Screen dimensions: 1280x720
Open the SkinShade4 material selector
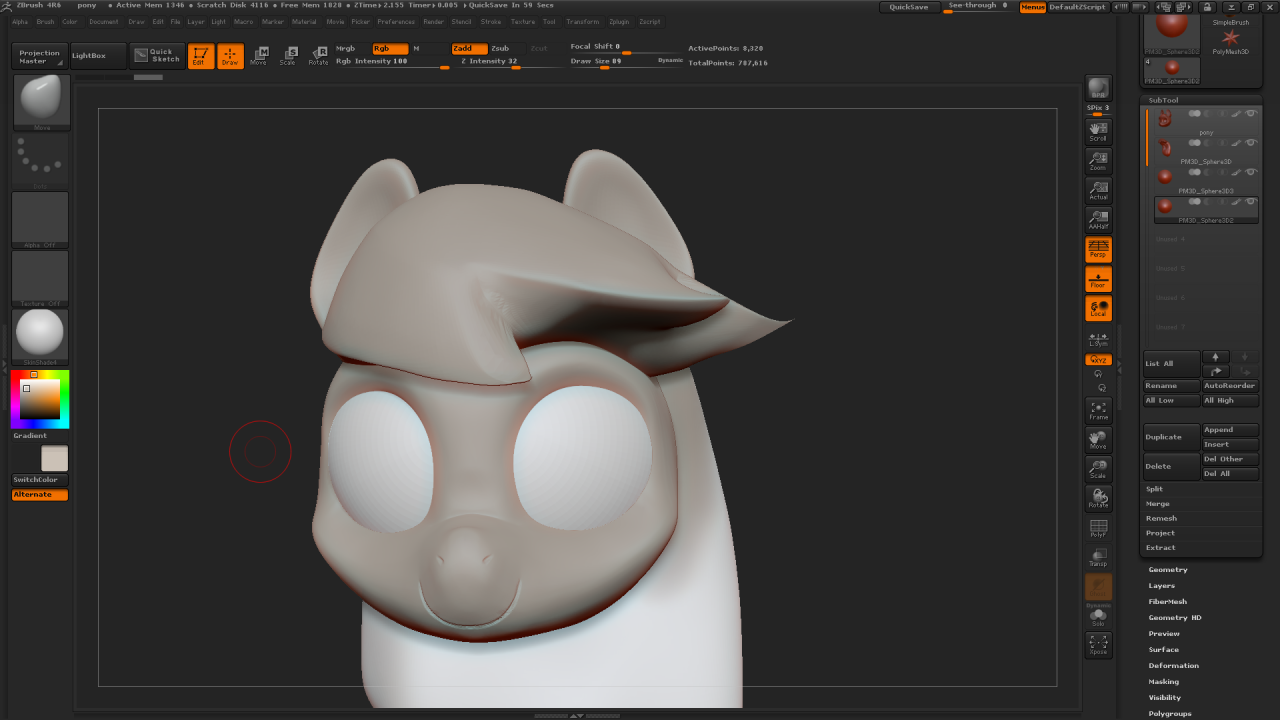[41, 337]
